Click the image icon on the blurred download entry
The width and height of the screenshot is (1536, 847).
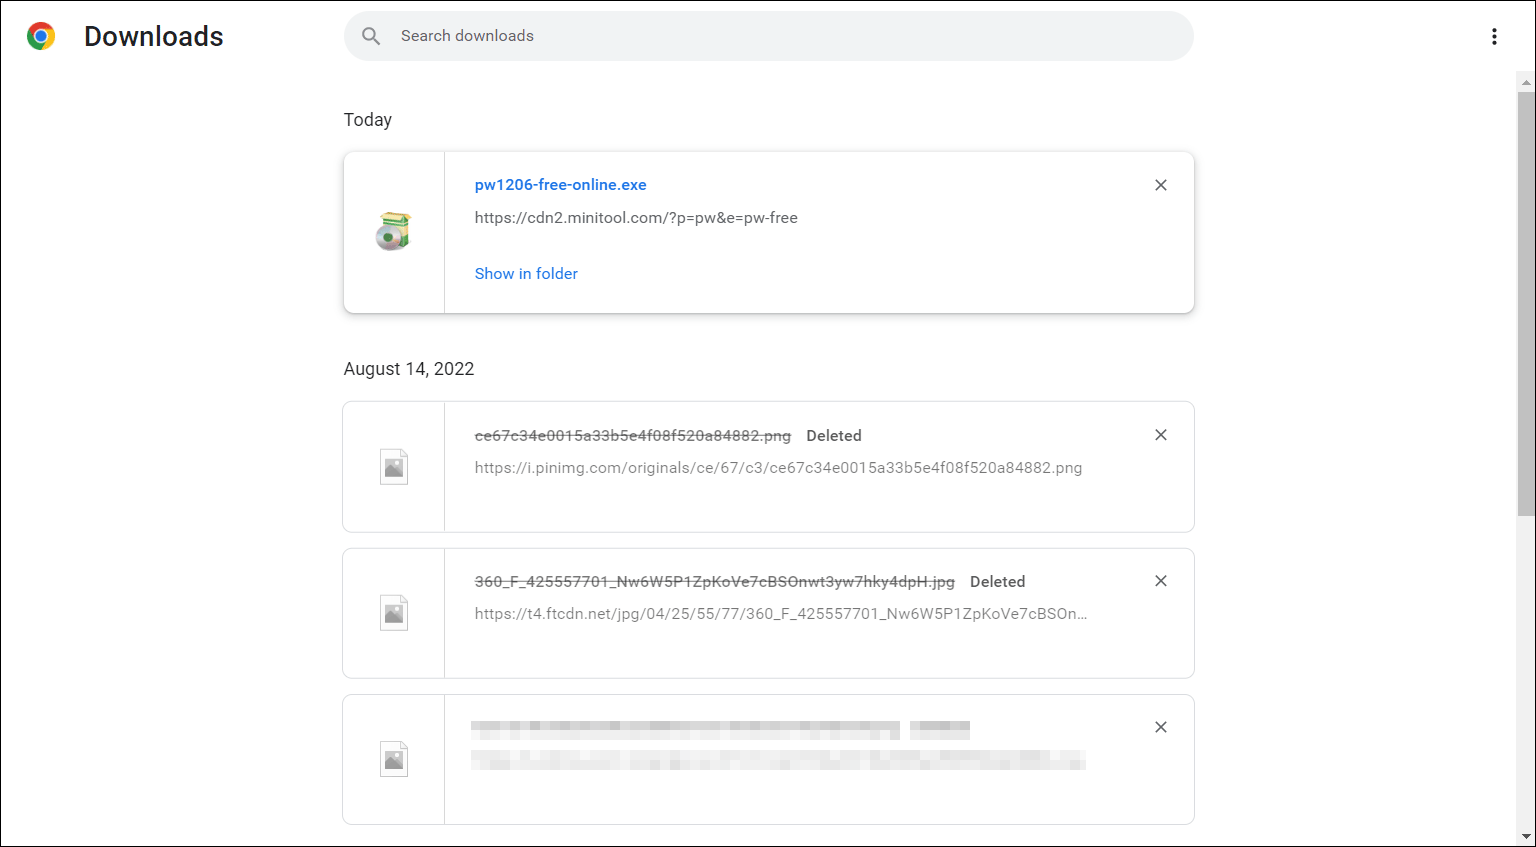tap(393, 758)
